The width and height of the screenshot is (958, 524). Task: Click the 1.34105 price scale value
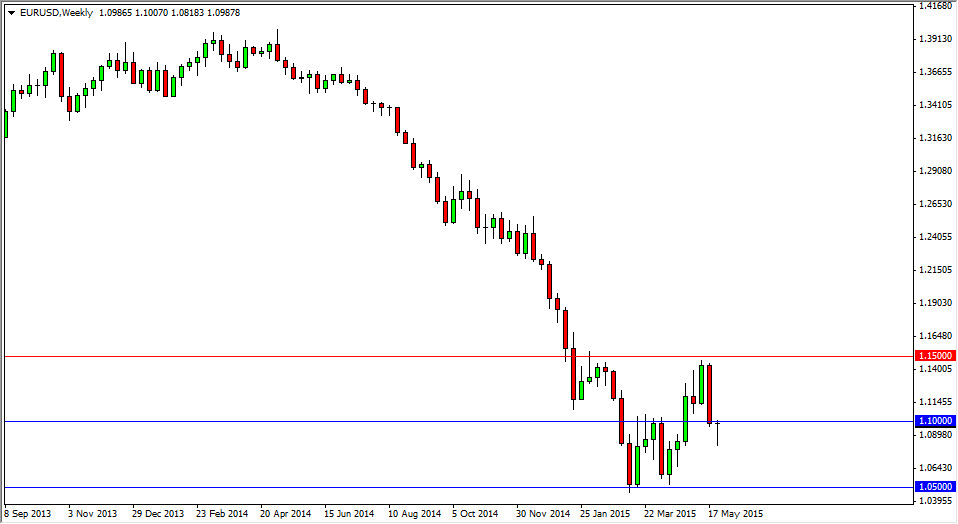click(x=935, y=105)
